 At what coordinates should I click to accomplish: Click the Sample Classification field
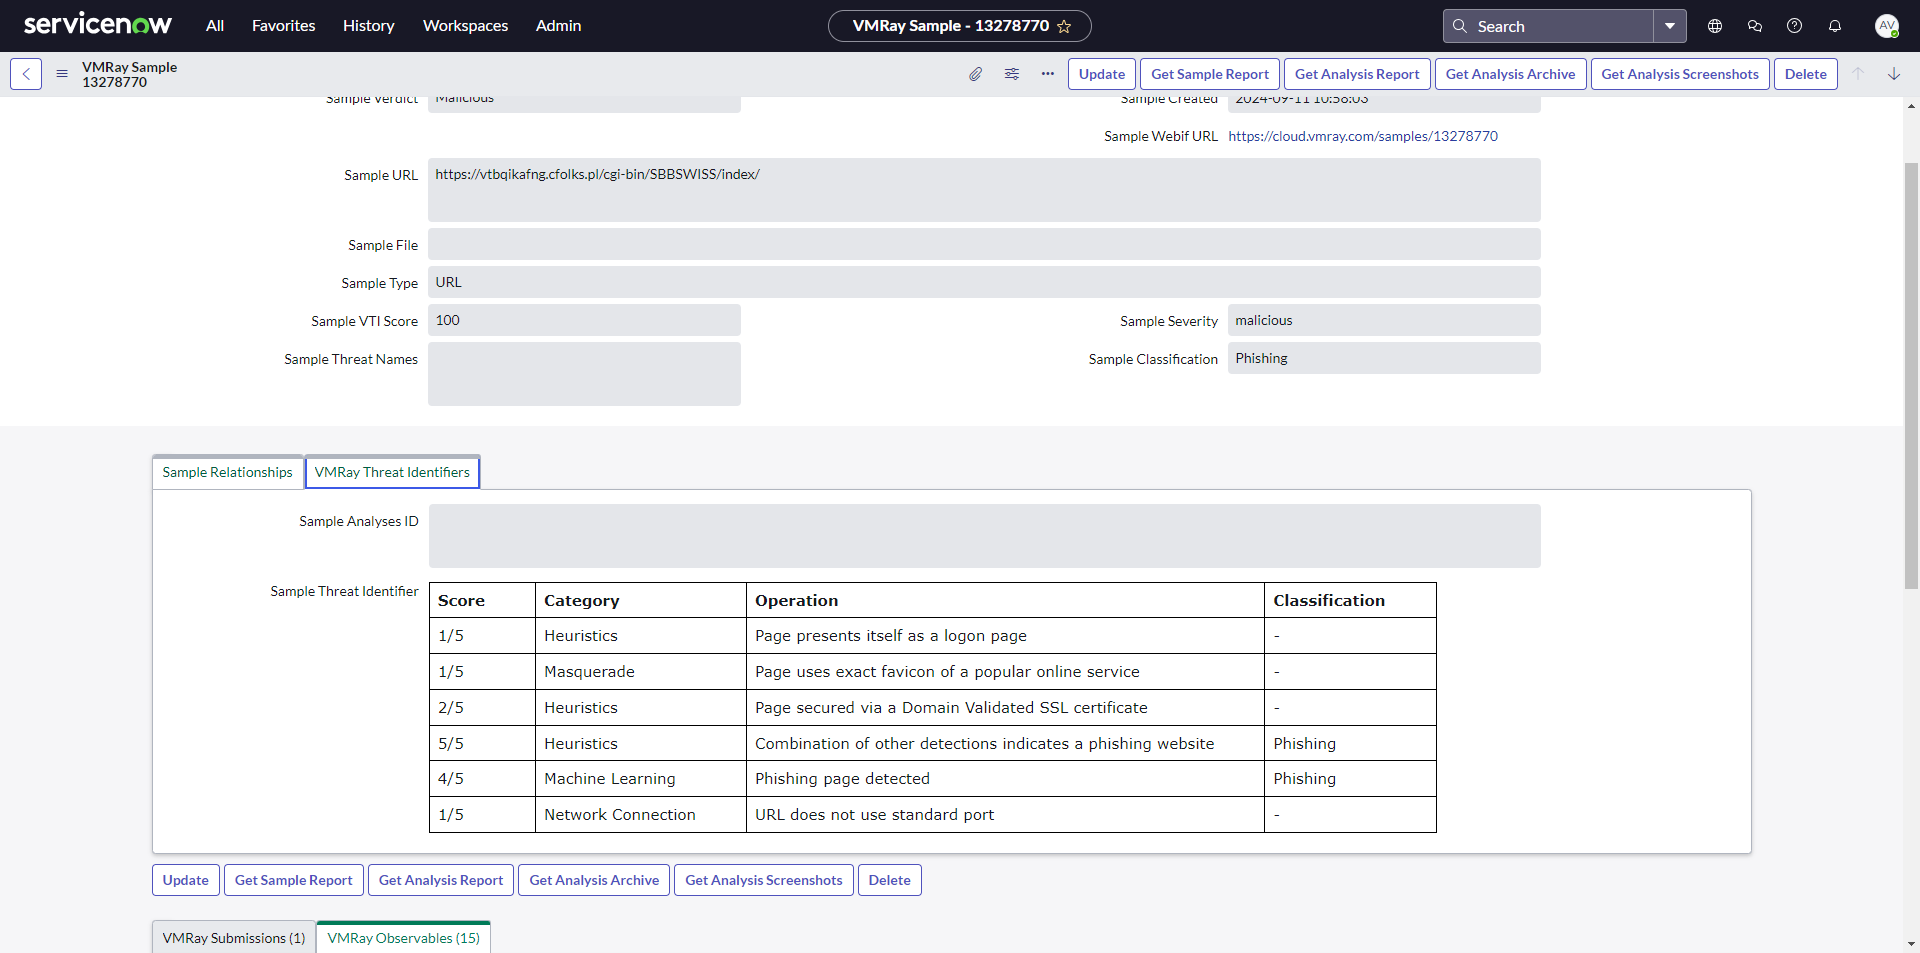[x=1384, y=358]
